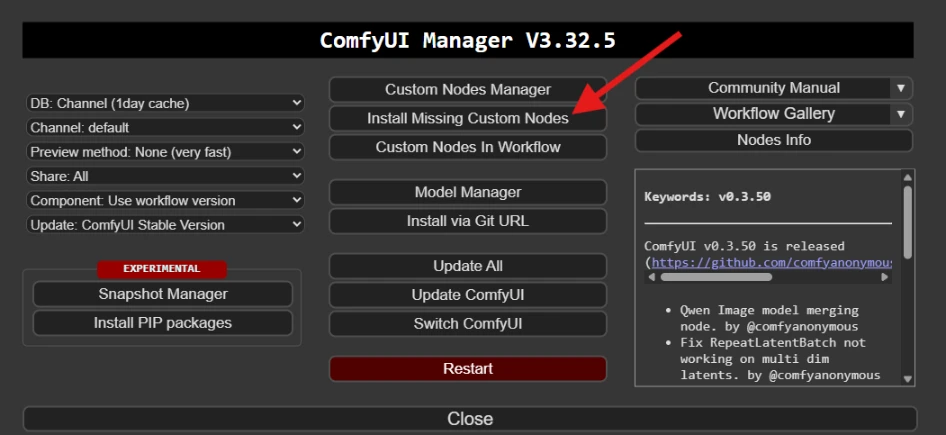
Task: Hit the red Restart button
Action: pos(468,369)
